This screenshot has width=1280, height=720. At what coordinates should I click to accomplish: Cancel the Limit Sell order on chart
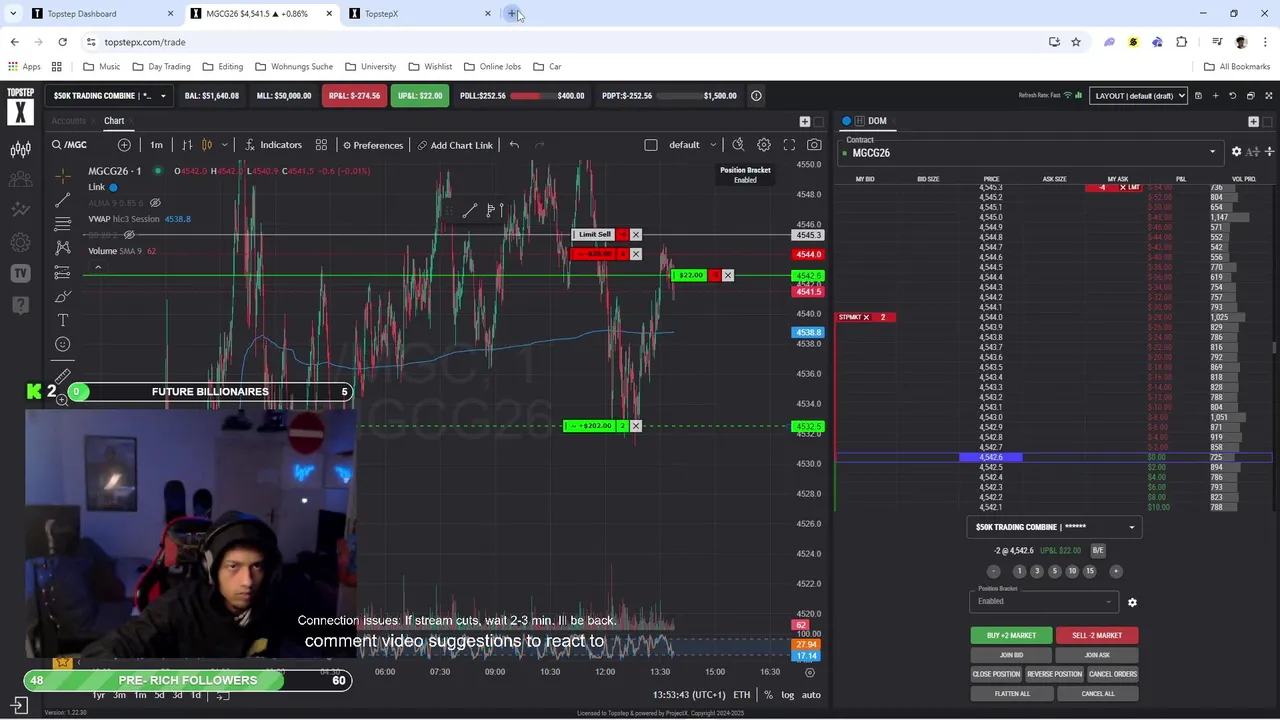636,235
